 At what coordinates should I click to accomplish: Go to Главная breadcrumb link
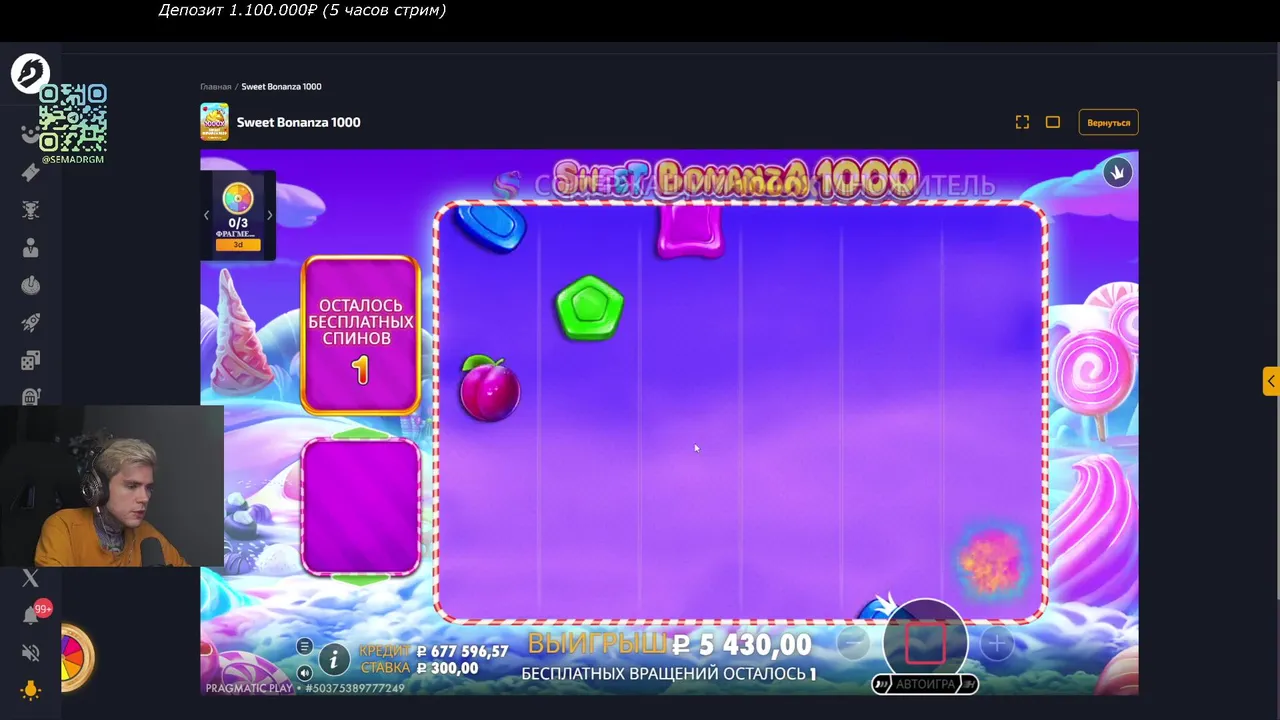coord(215,87)
